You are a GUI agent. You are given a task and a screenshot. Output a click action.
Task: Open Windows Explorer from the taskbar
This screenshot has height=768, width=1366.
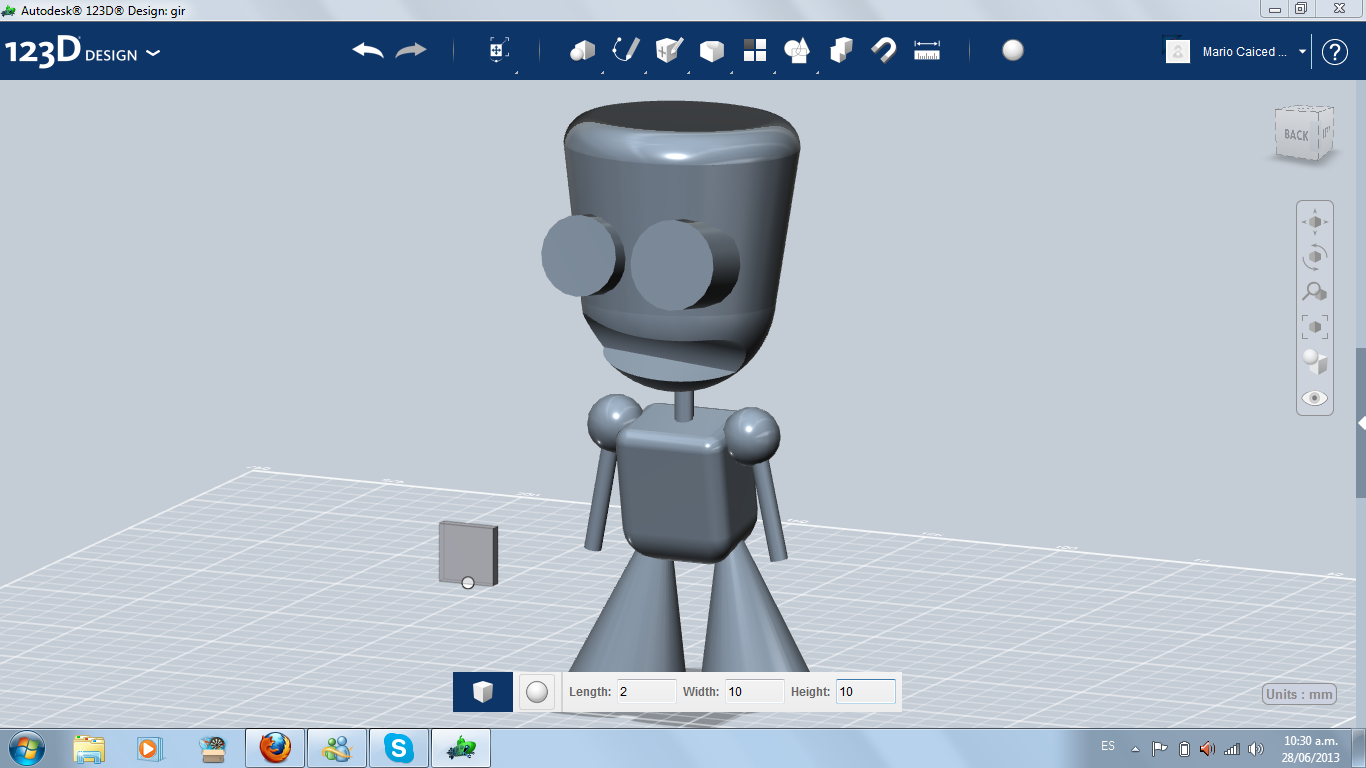pyautogui.click(x=89, y=748)
